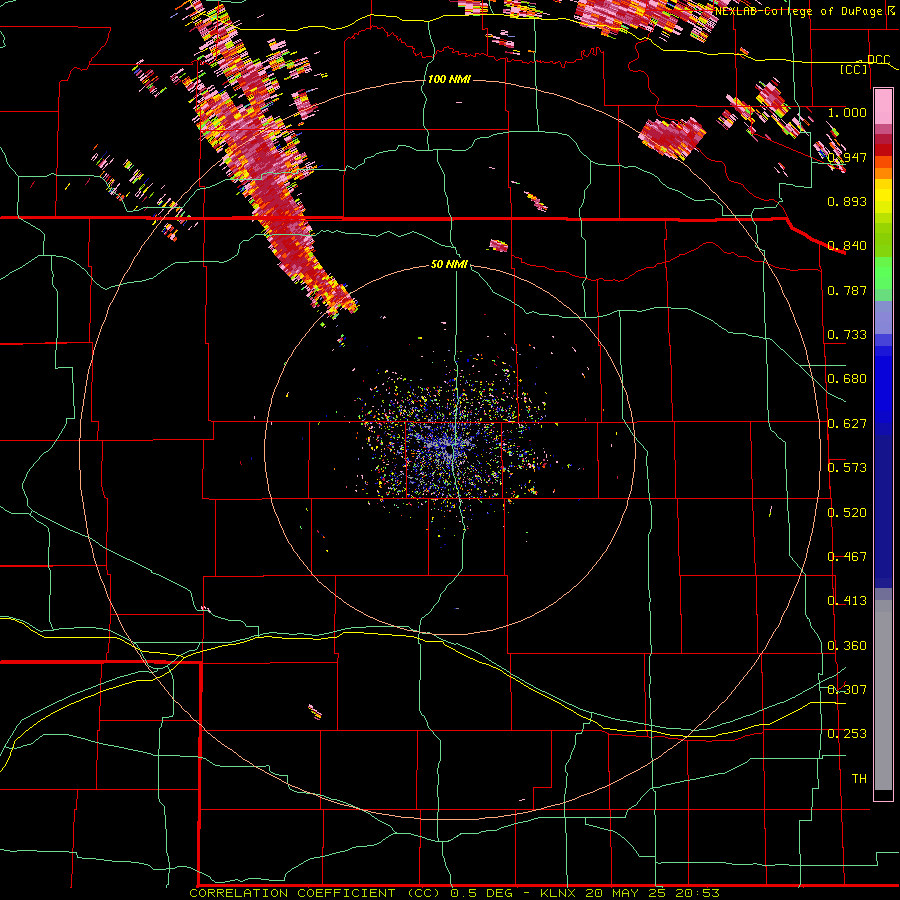
Task: Click the 1.000 value on the scale
Action: 847,112
